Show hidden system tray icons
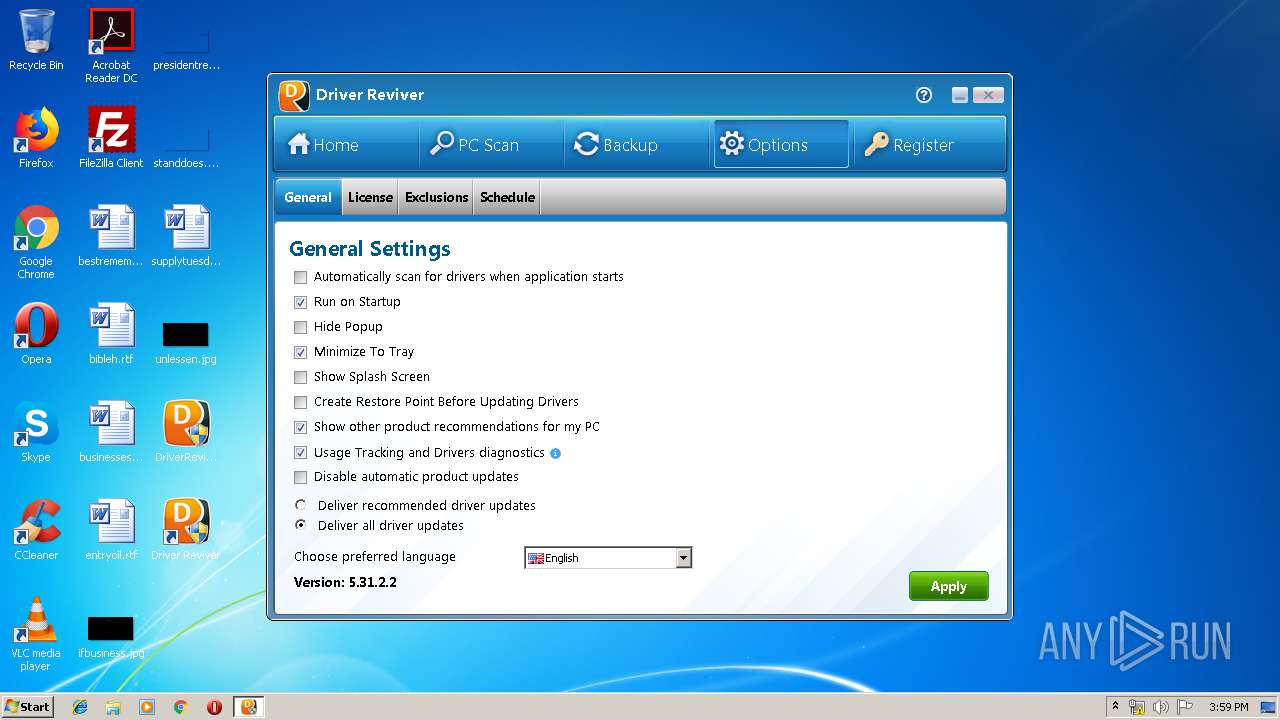The width and height of the screenshot is (1280, 720). [x=1115, y=707]
